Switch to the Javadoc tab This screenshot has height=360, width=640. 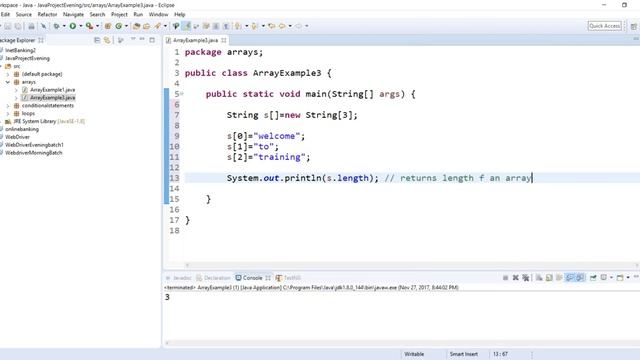click(179, 278)
